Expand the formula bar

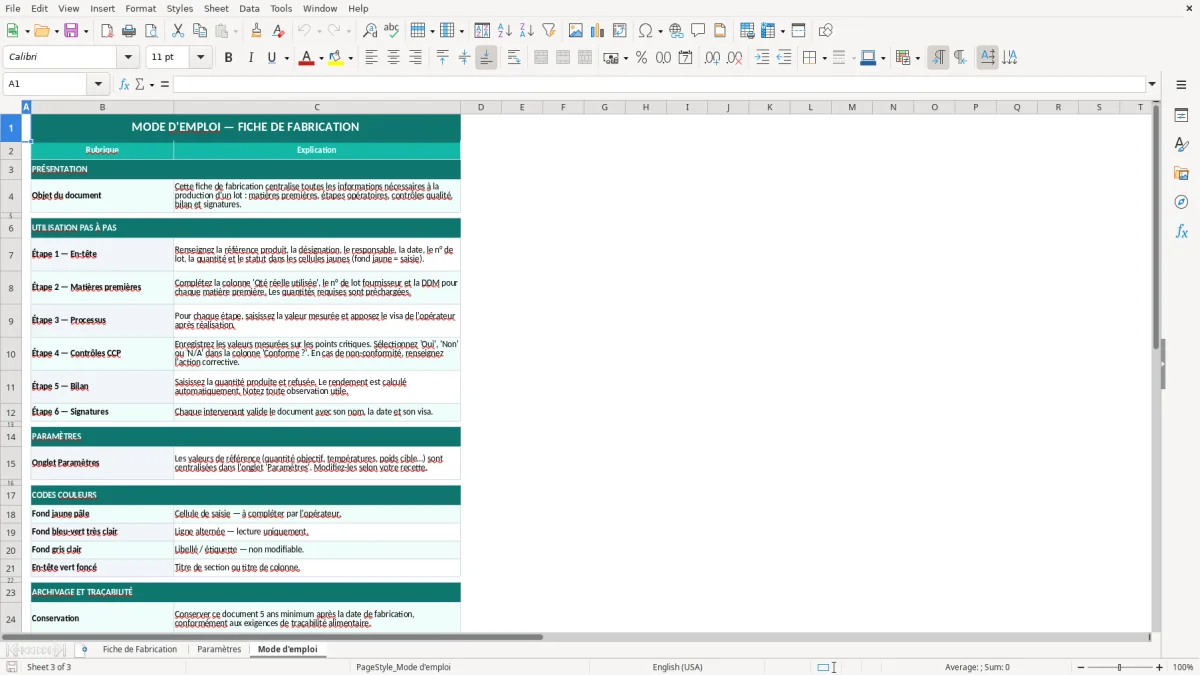1152,84
